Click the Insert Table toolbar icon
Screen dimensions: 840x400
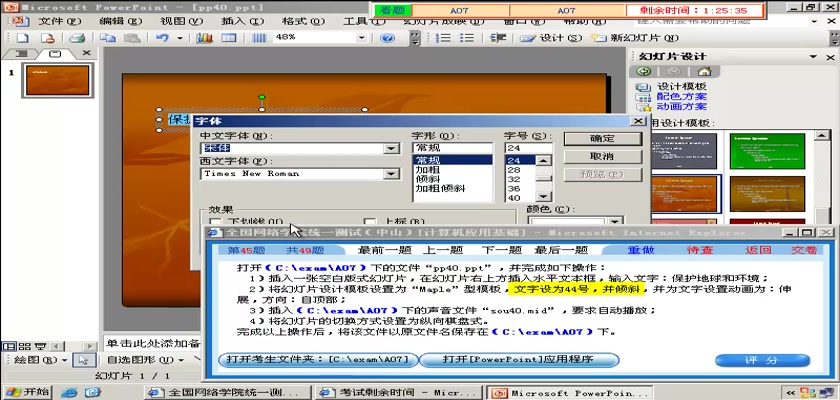(229, 38)
